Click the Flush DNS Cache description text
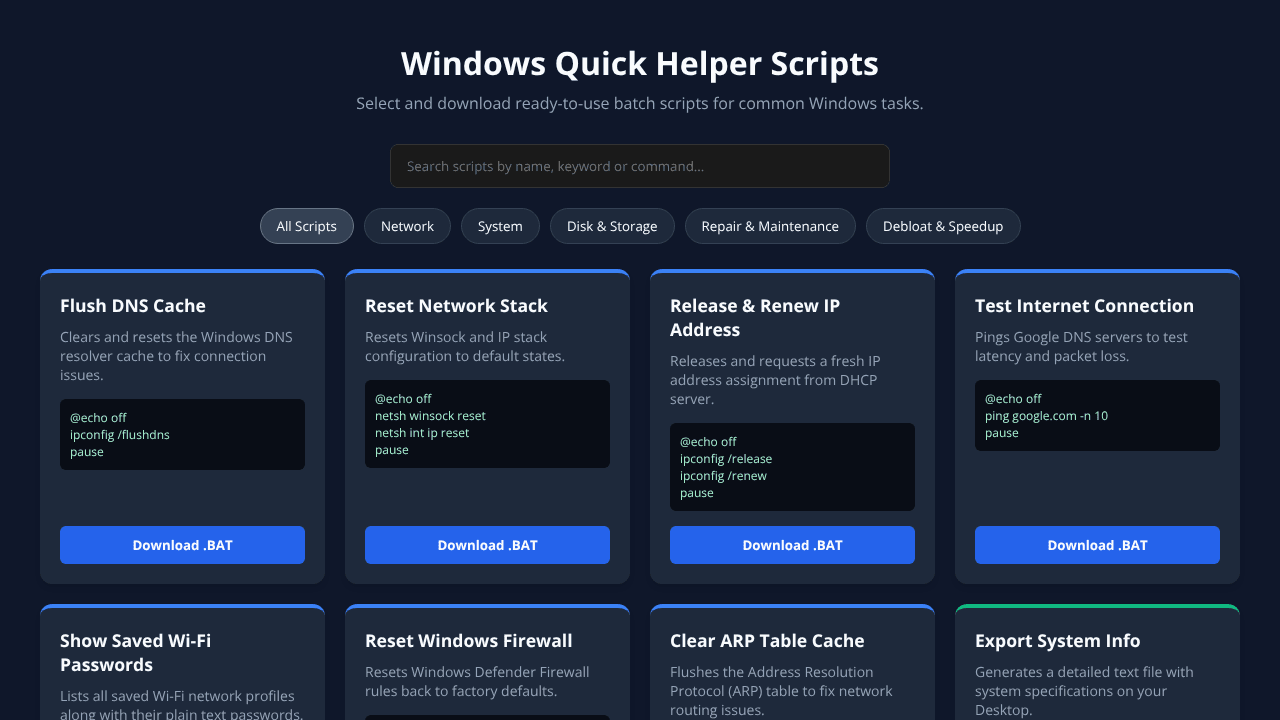 point(177,356)
